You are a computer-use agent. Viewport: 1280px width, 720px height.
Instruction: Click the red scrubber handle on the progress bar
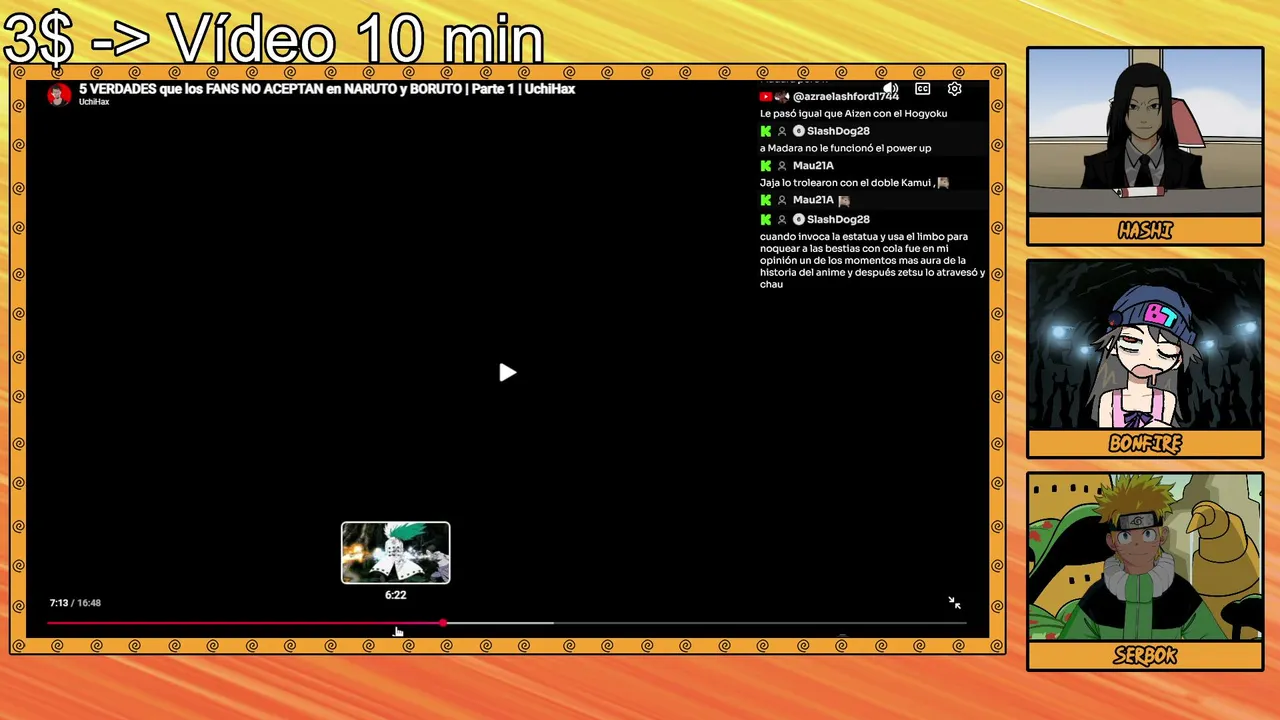(443, 623)
